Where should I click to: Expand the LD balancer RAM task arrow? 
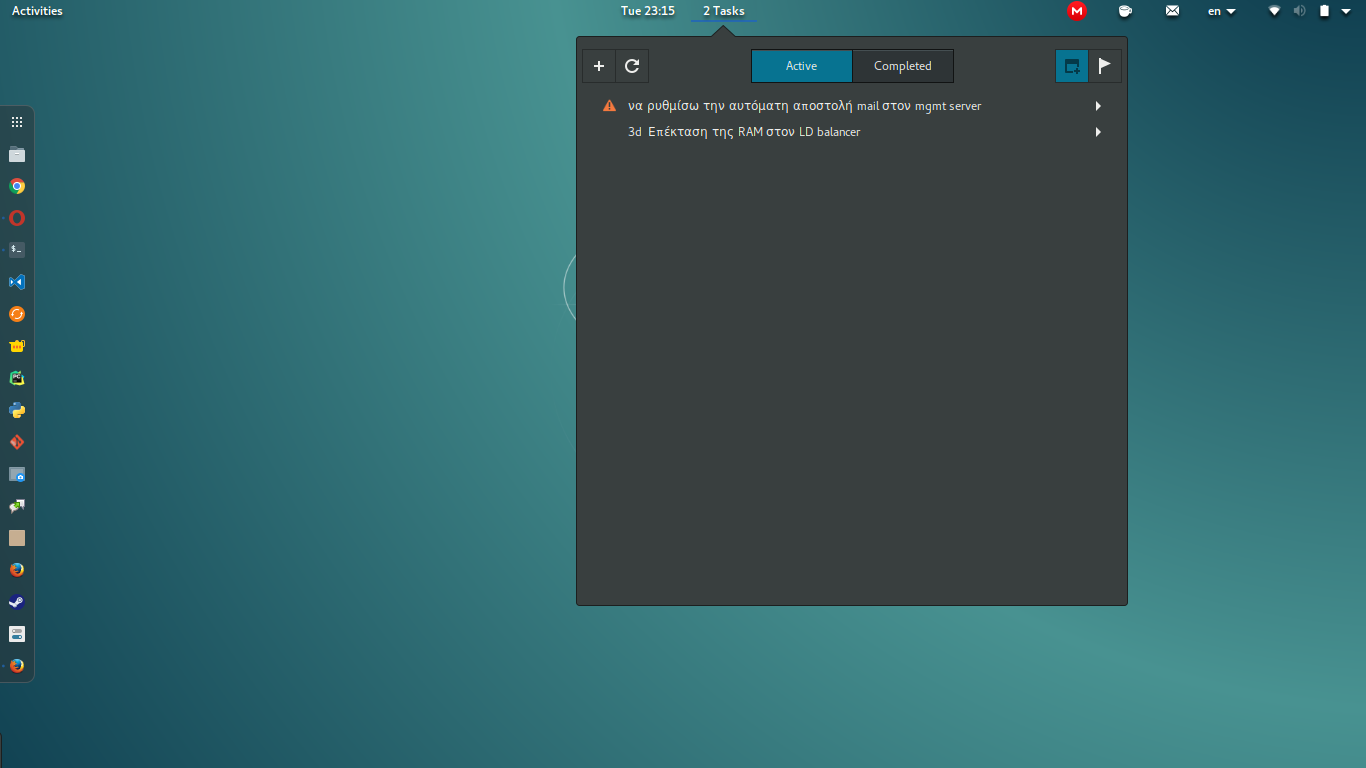1098,132
